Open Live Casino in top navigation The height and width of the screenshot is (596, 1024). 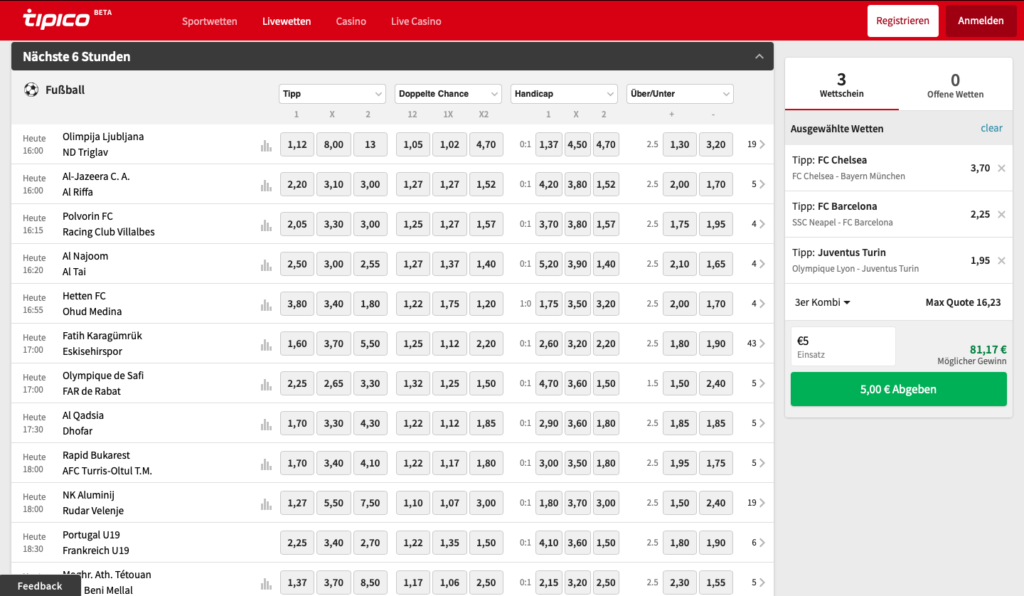tap(416, 21)
